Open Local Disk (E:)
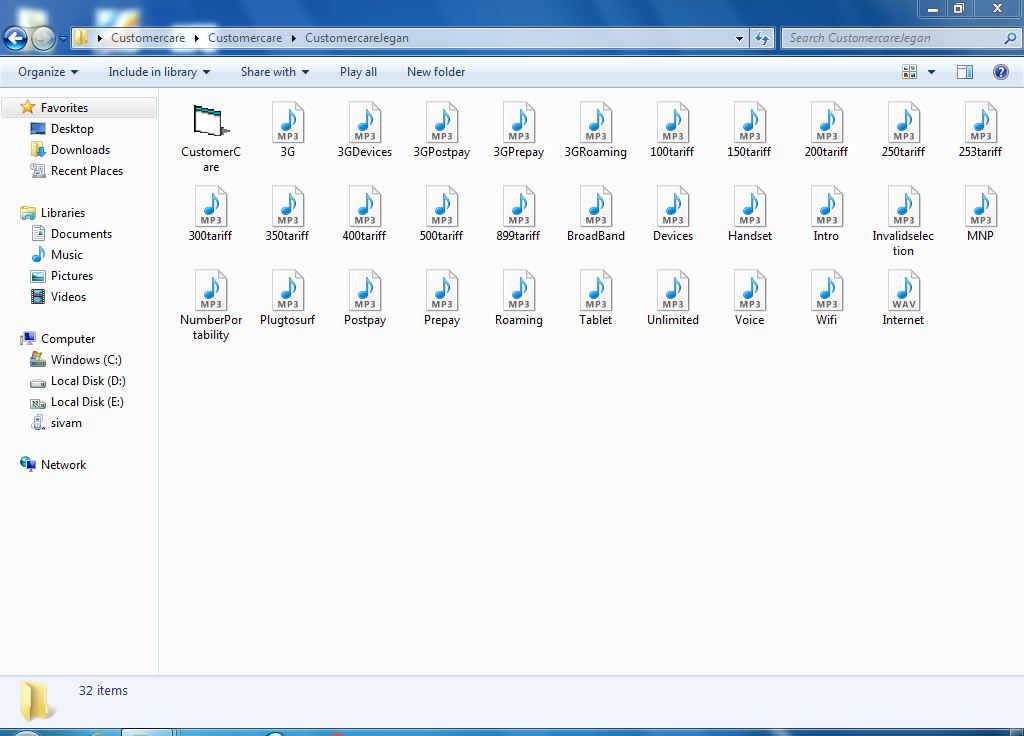This screenshot has width=1024, height=736. tap(87, 402)
